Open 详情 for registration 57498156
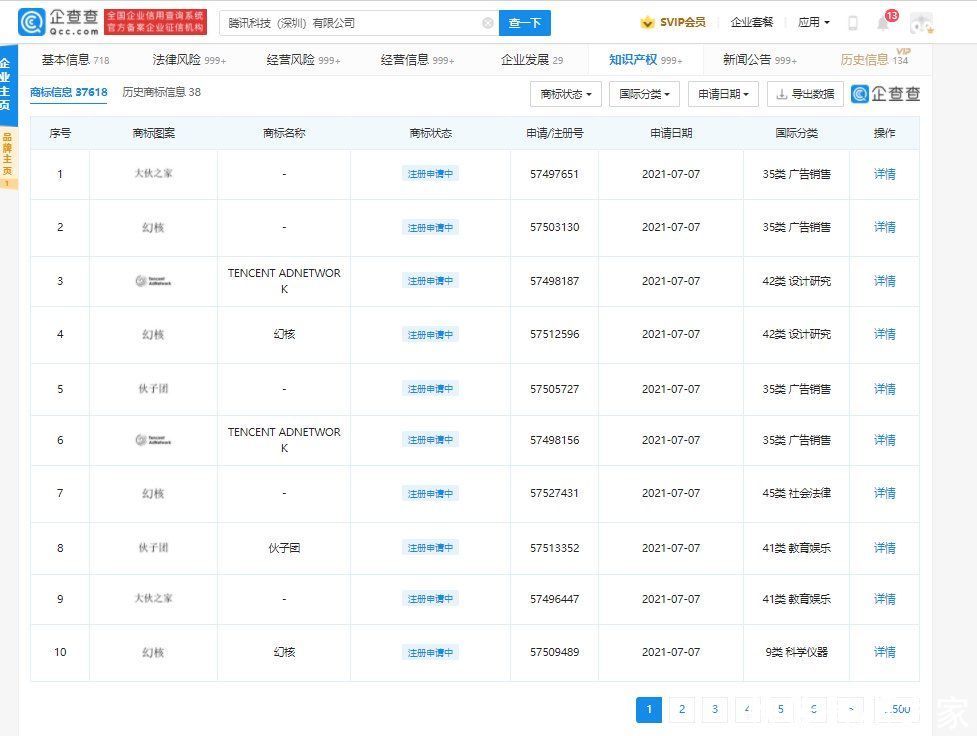This screenshot has height=736, width=977. 884,440
